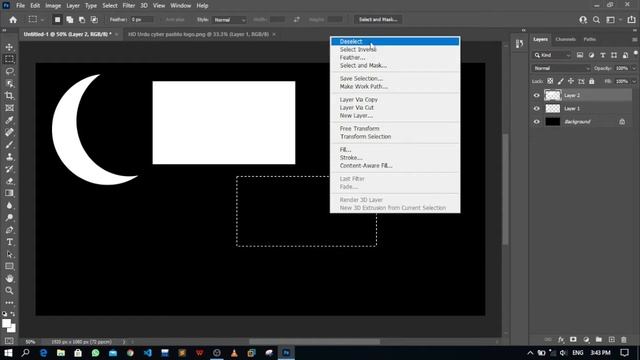Screen dimensions: 640x360
Task: Open the Style Normal dropdown
Action: pos(229,20)
